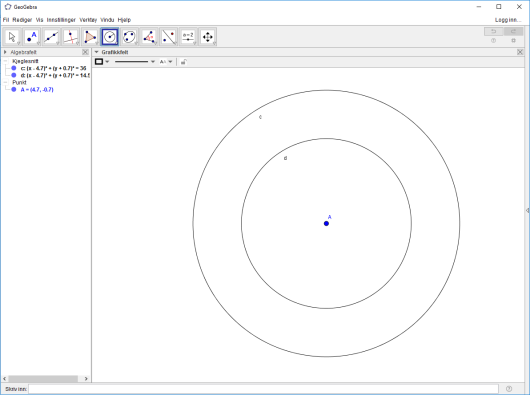The height and width of the screenshot is (395, 530).
Task: Open the Vis menu
Action: 39,20
